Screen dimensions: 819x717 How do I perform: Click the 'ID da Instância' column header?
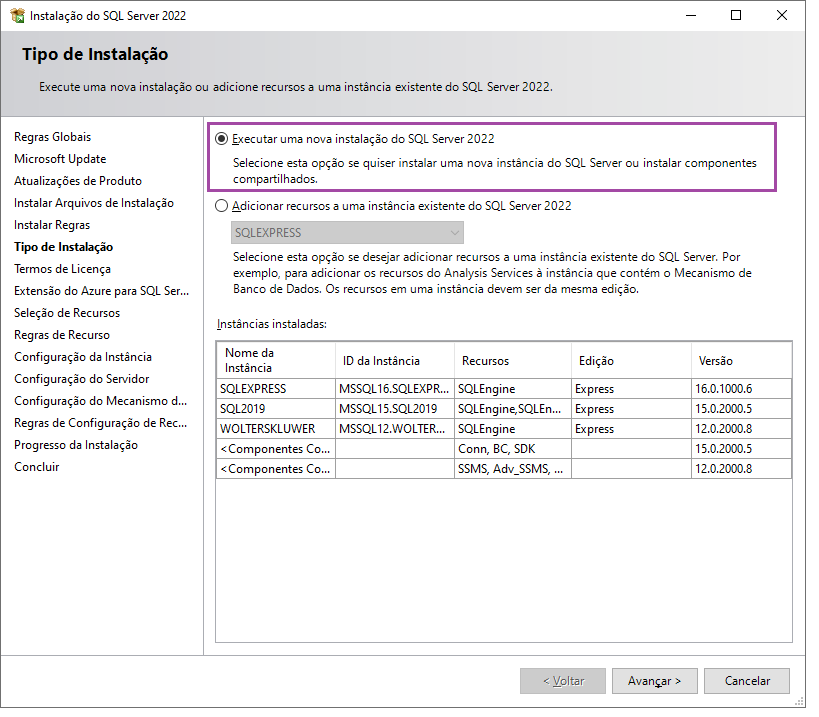(x=395, y=360)
